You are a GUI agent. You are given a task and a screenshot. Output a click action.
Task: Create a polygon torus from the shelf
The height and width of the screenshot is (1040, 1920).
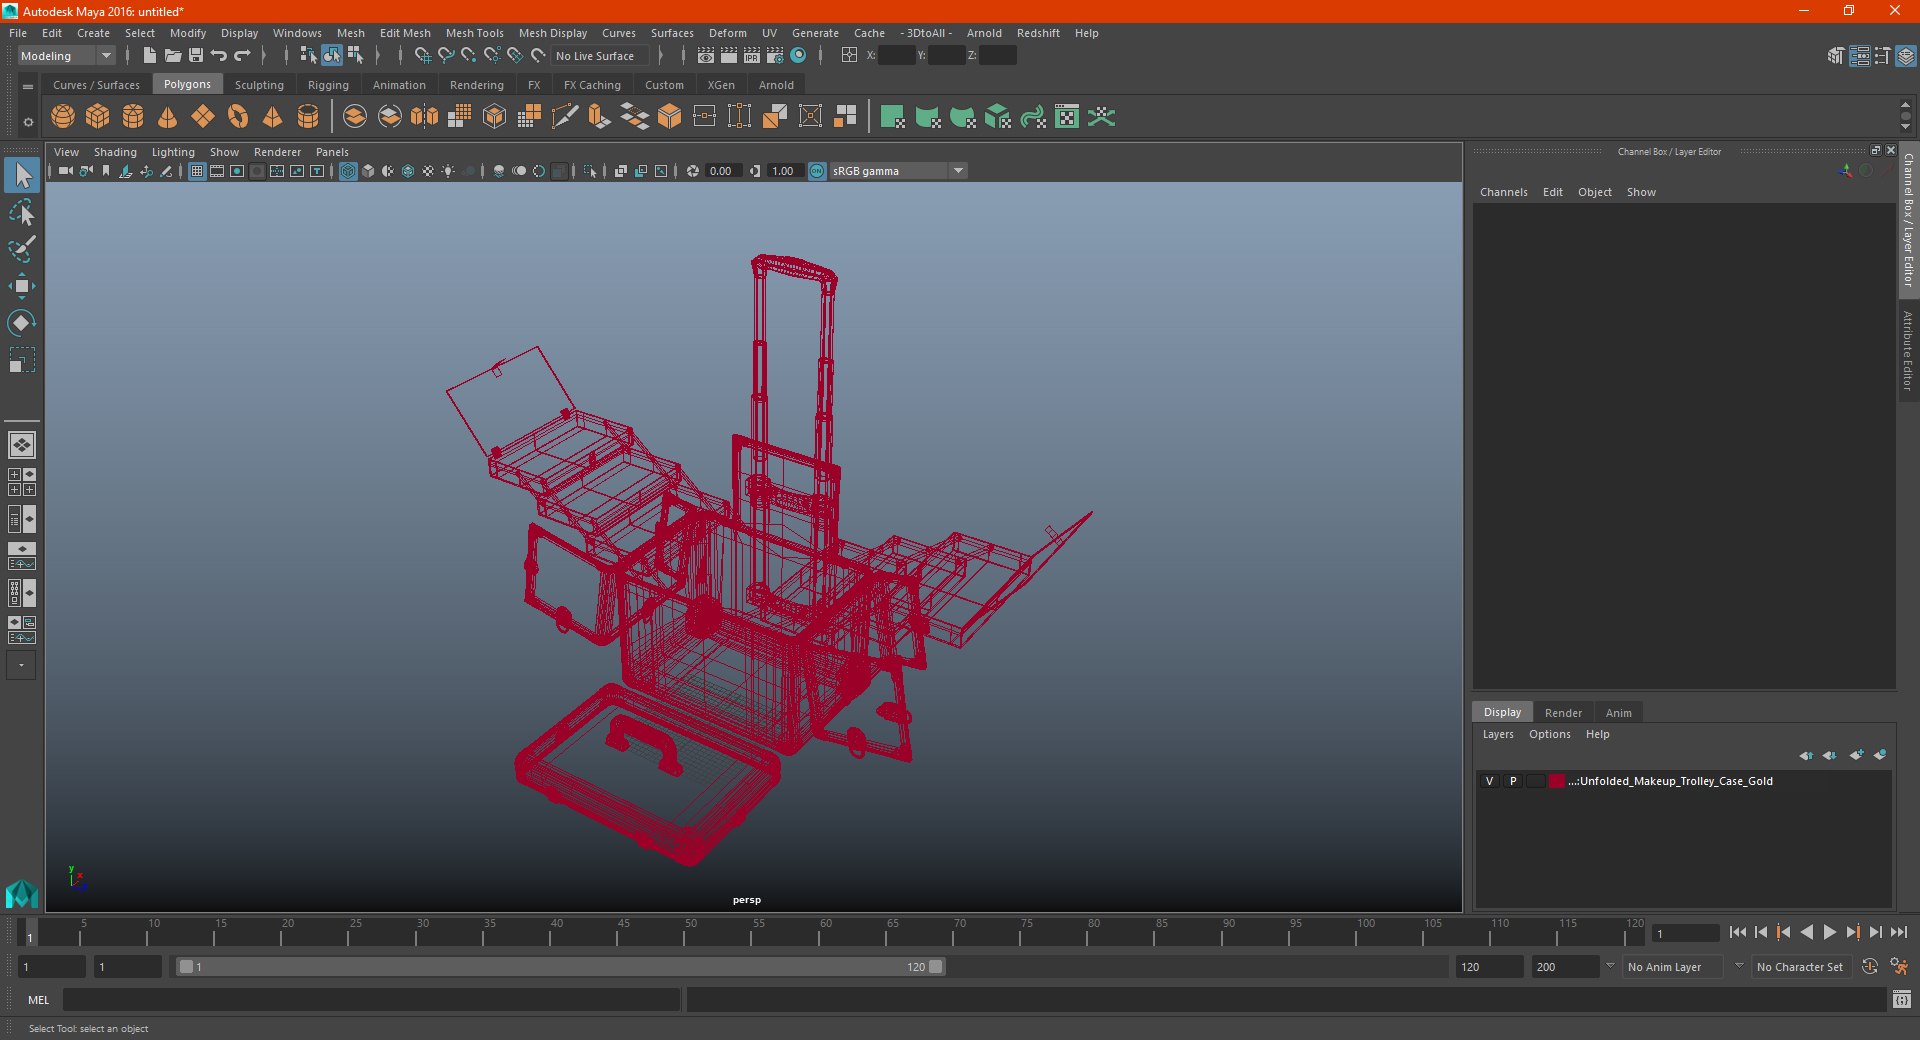pos(238,117)
